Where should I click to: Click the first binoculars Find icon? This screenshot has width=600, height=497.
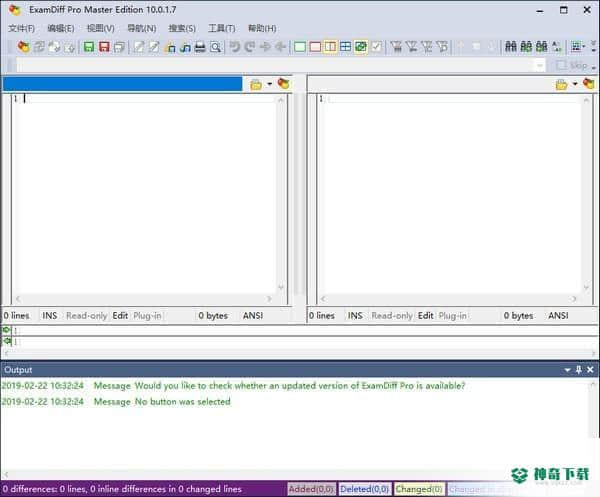pyautogui.click(x=511, y=47)
